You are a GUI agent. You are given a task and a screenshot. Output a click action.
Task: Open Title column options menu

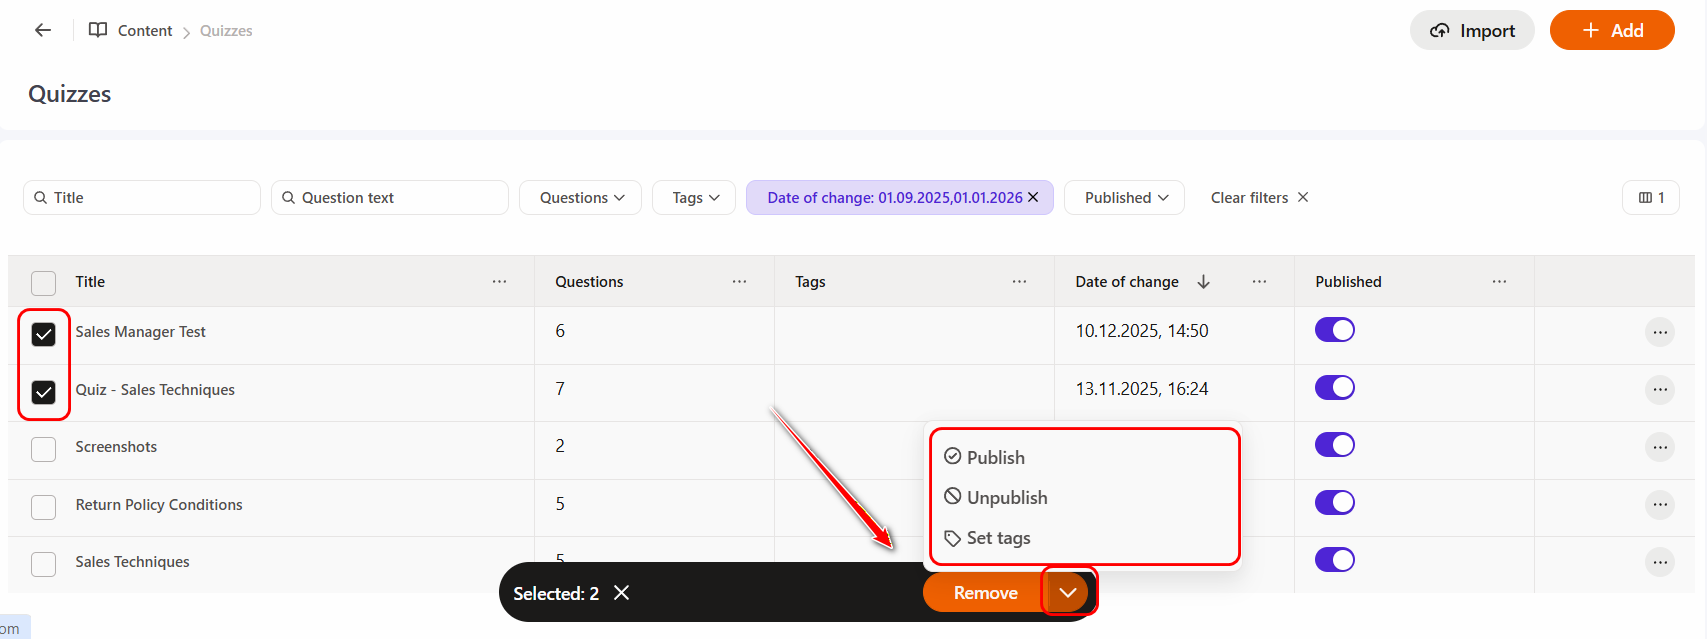[499, 282]
